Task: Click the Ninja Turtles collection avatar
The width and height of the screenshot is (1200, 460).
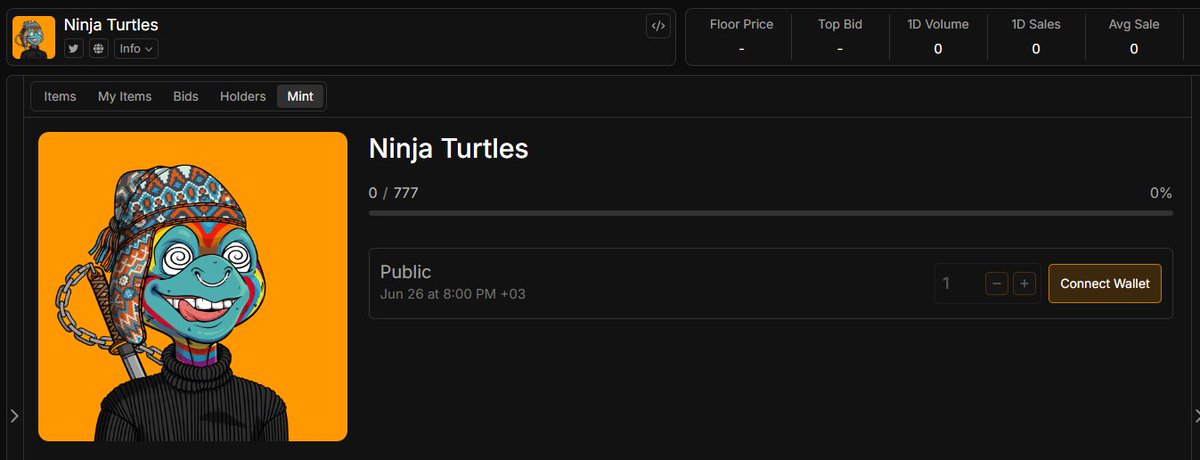Action: tap(34, 37)
